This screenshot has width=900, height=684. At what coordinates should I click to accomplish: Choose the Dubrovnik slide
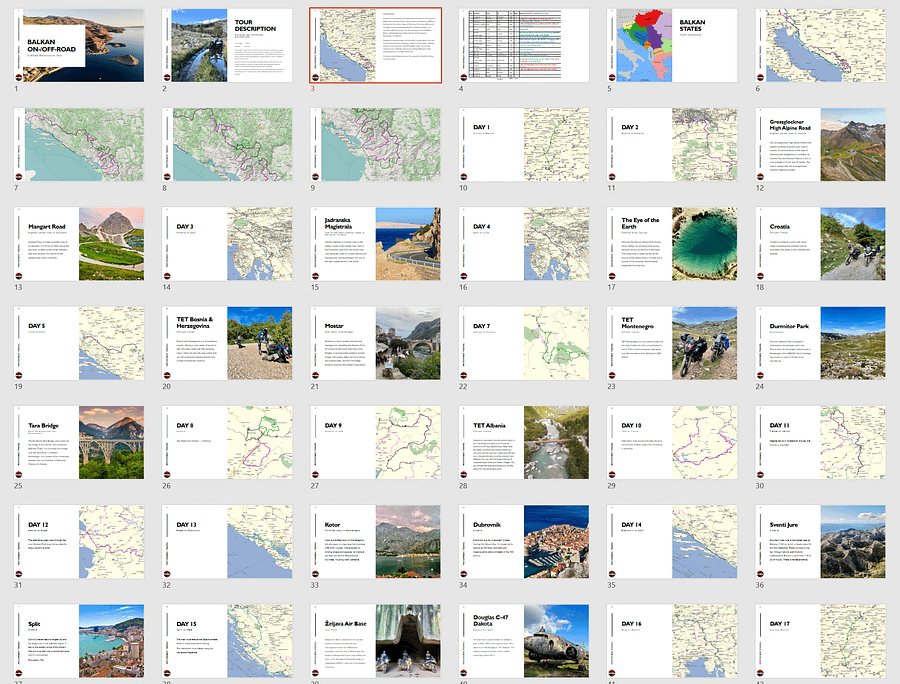point(524,542)
